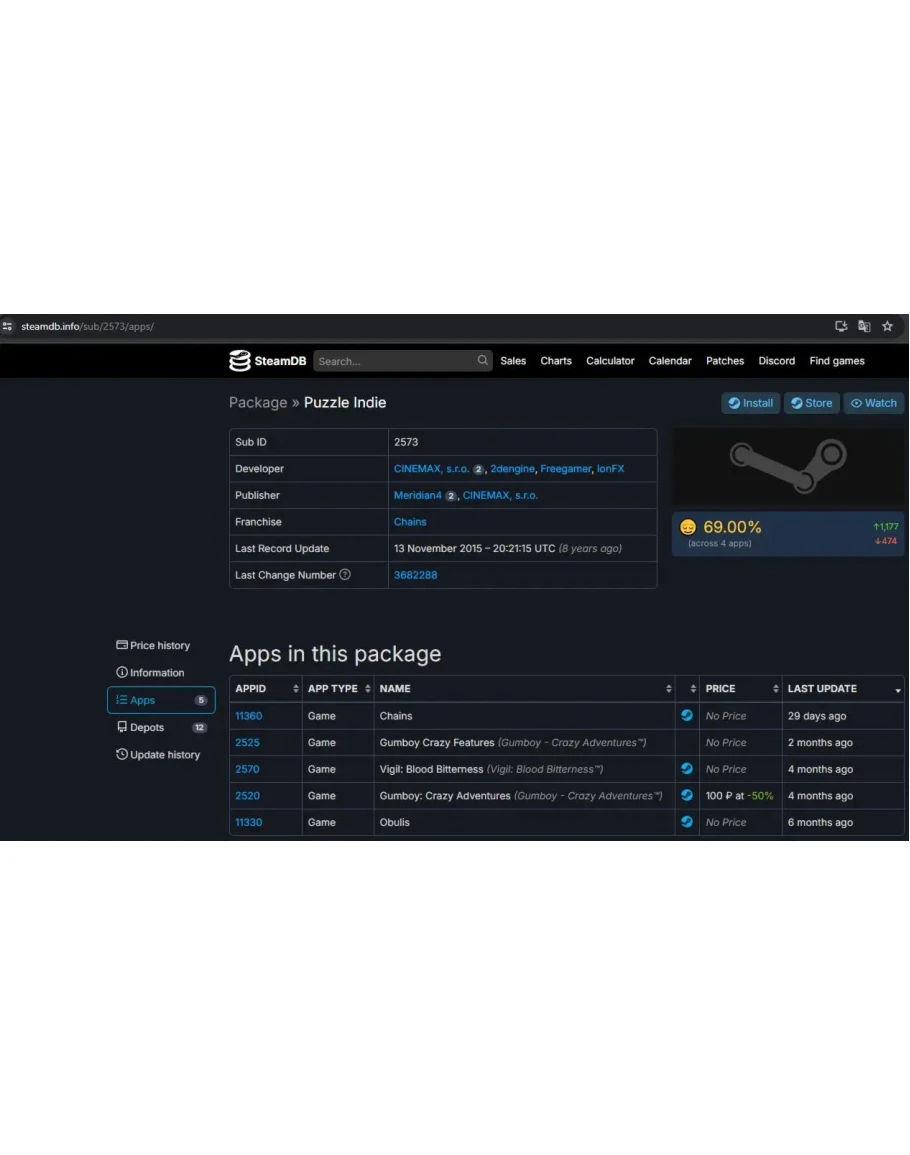Click the Package breadcrumb link
Screen dimensions: 910x1155
(x=258, y=402)
